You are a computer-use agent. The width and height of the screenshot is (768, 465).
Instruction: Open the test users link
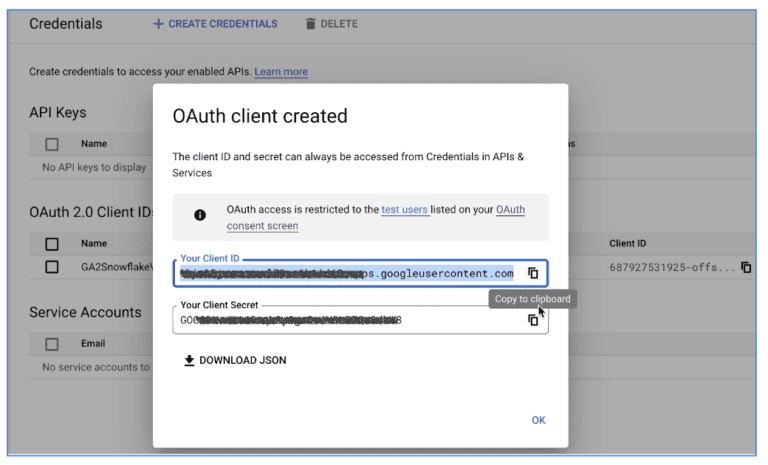pyautogui.click(x=405, y=210)
